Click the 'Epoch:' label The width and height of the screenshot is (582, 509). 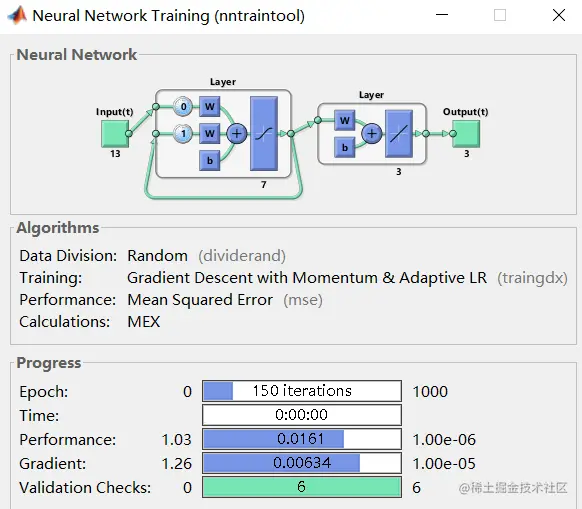click(x=44, y=392)
